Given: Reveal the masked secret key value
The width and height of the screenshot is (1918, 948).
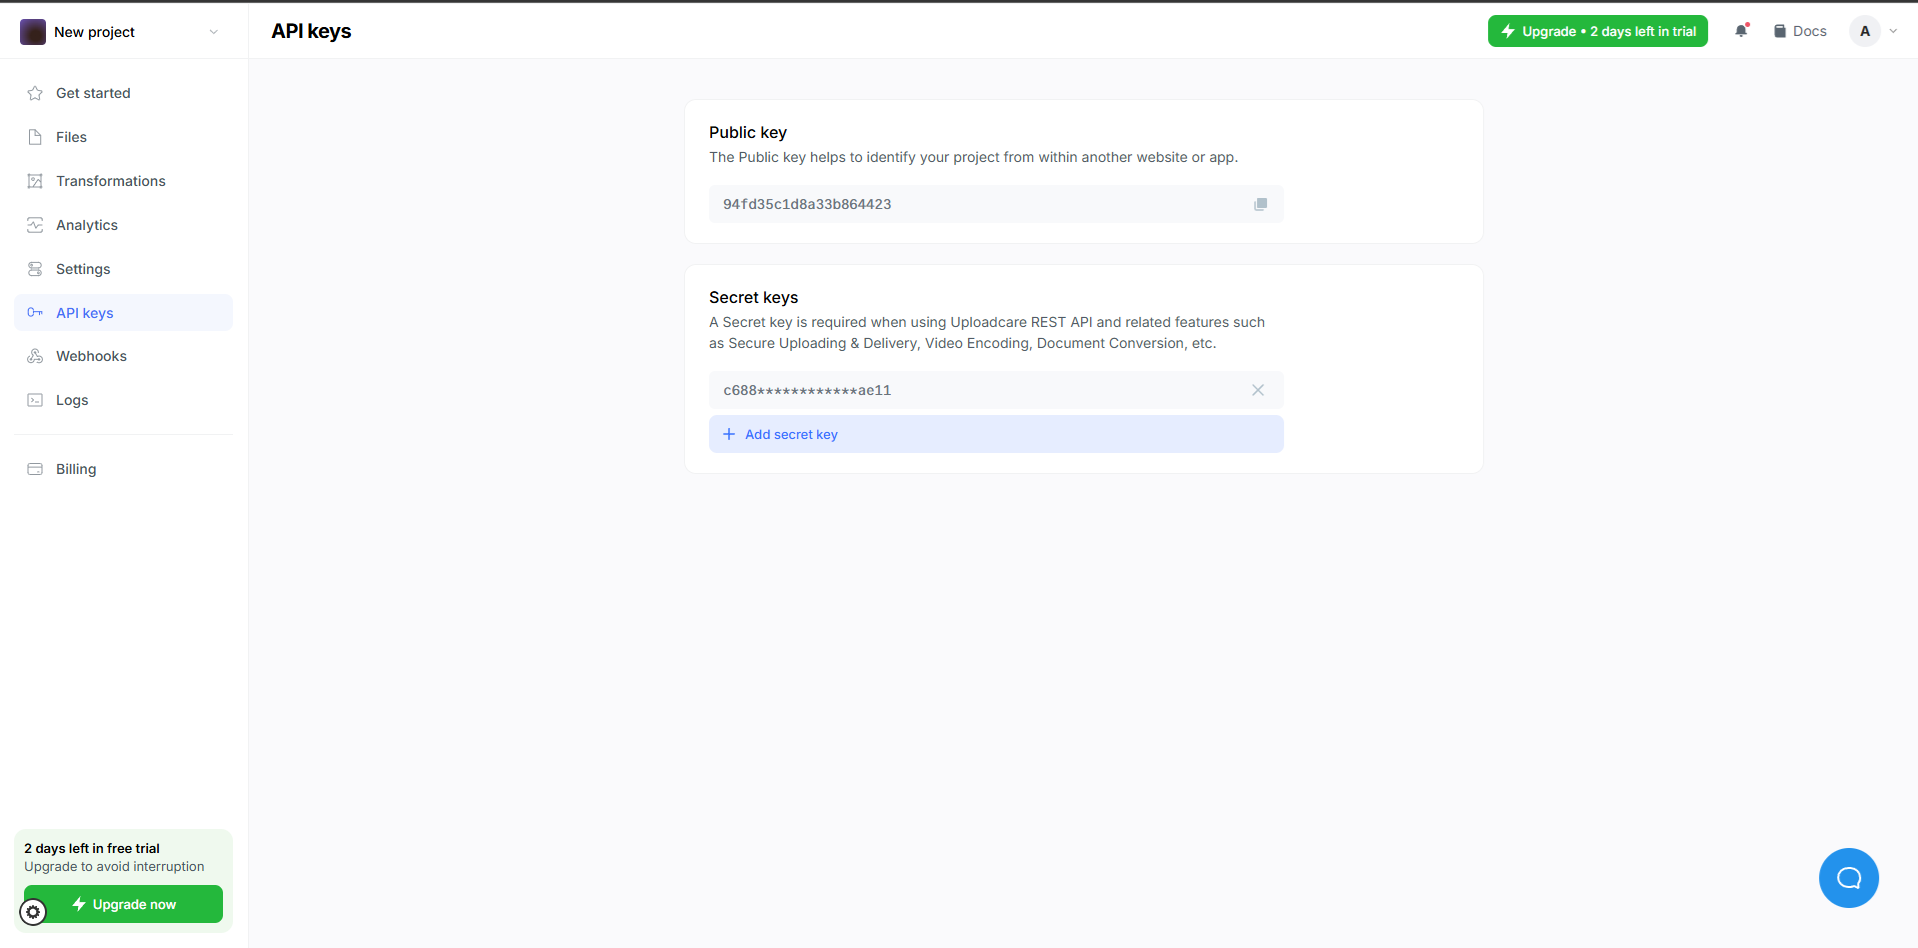Looking at the screenshot, I should [806, 390].
